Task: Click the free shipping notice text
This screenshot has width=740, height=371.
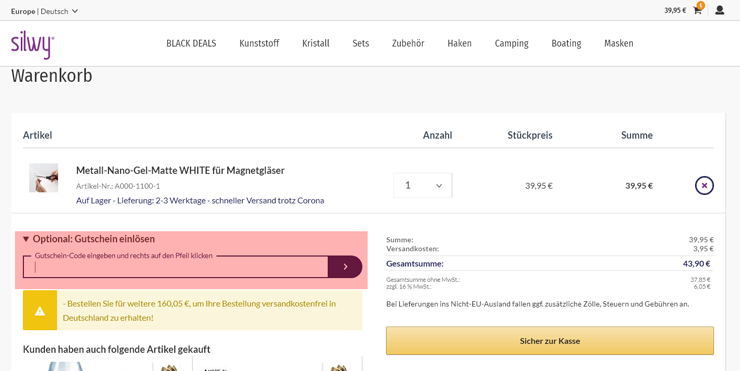Action: [x=199, y=311]
